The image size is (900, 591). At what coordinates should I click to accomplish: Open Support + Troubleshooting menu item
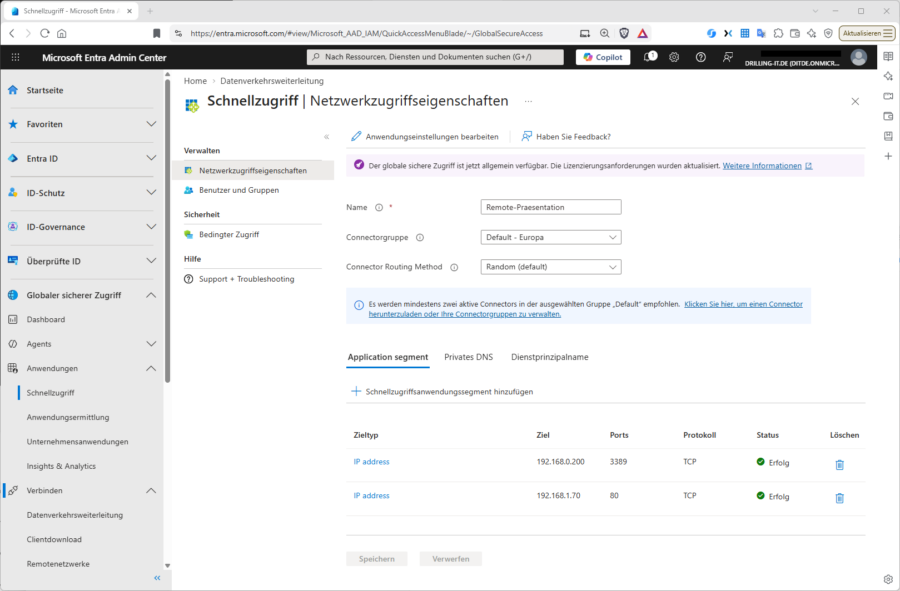(x=246, y=279)
